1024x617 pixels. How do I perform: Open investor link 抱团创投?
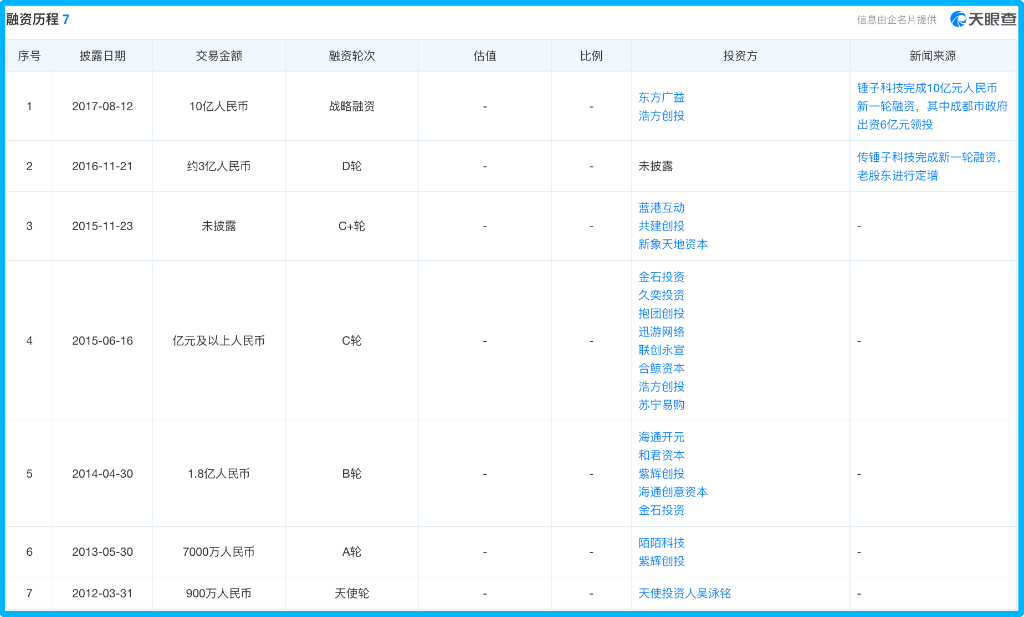pyautogui.click(x=661, y=313)
